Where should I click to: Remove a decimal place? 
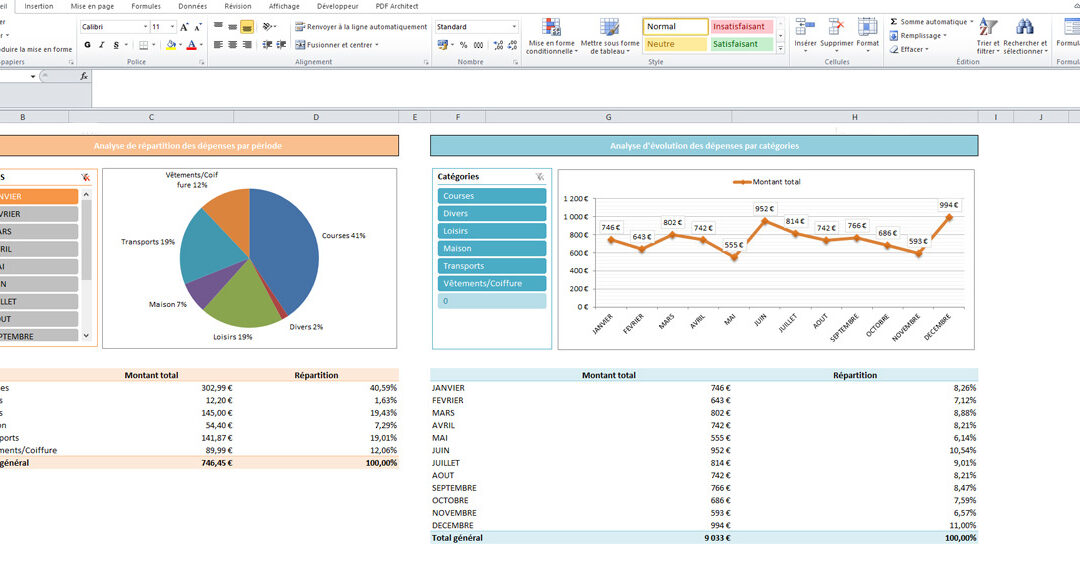tap(512, 45)
